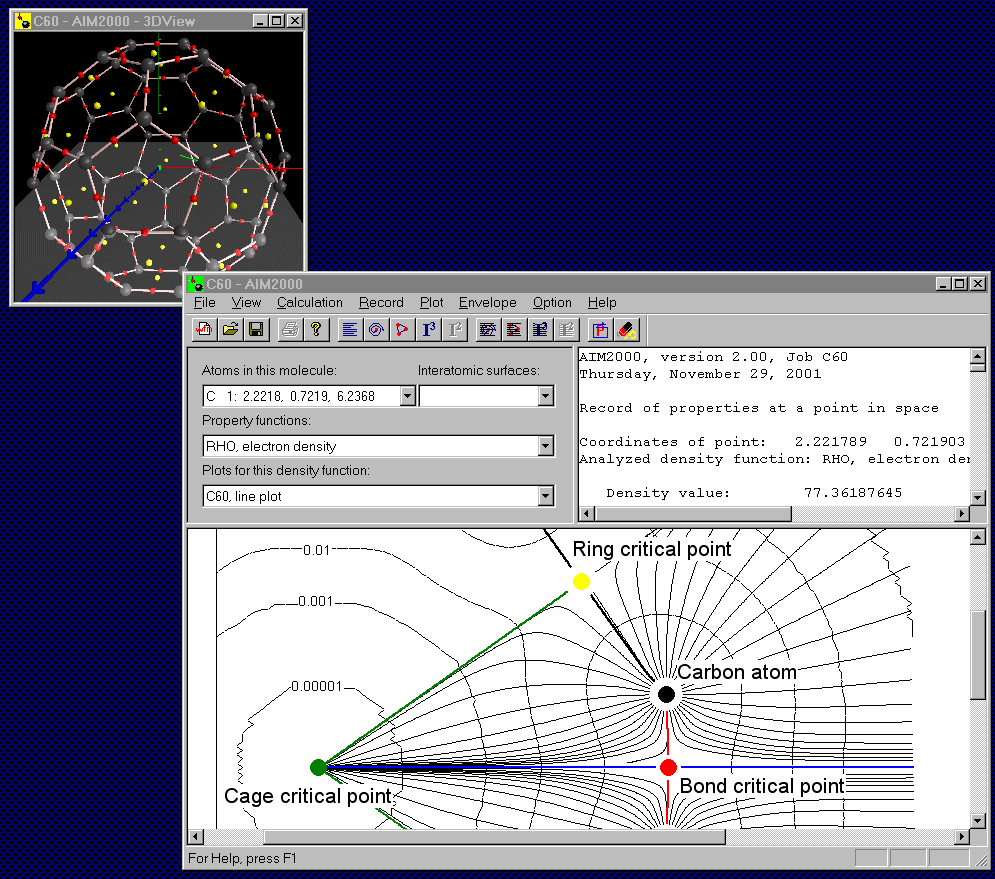The width and height of the screenshot is (995, 879).
Task: Click the record pane scroll right arrow
Action: tap(963, 513)
